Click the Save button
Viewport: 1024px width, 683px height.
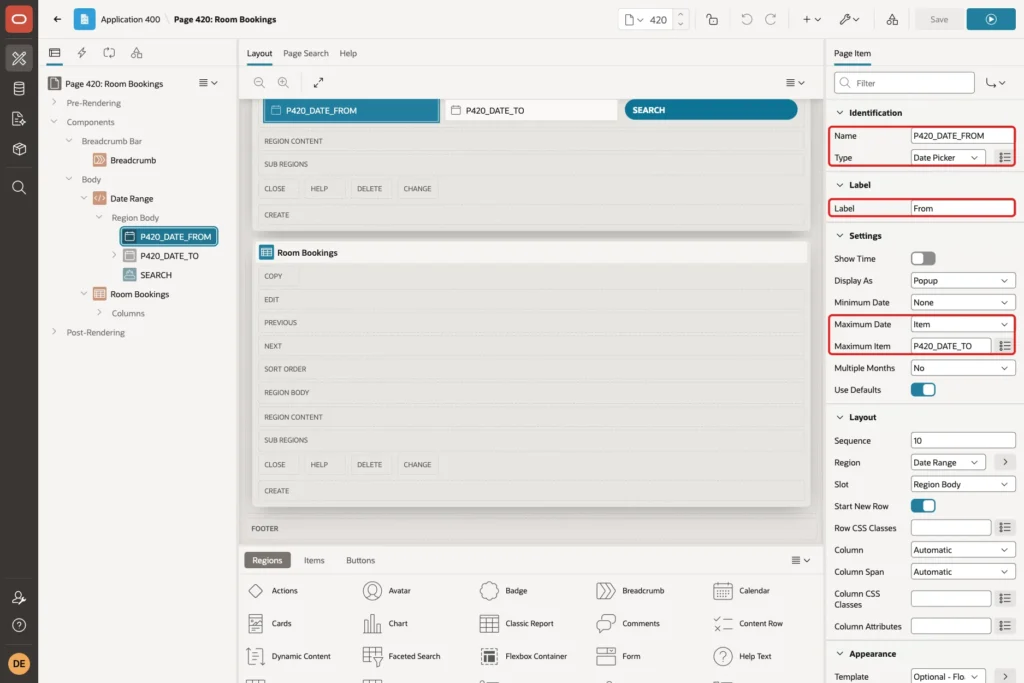coord(938,20)
